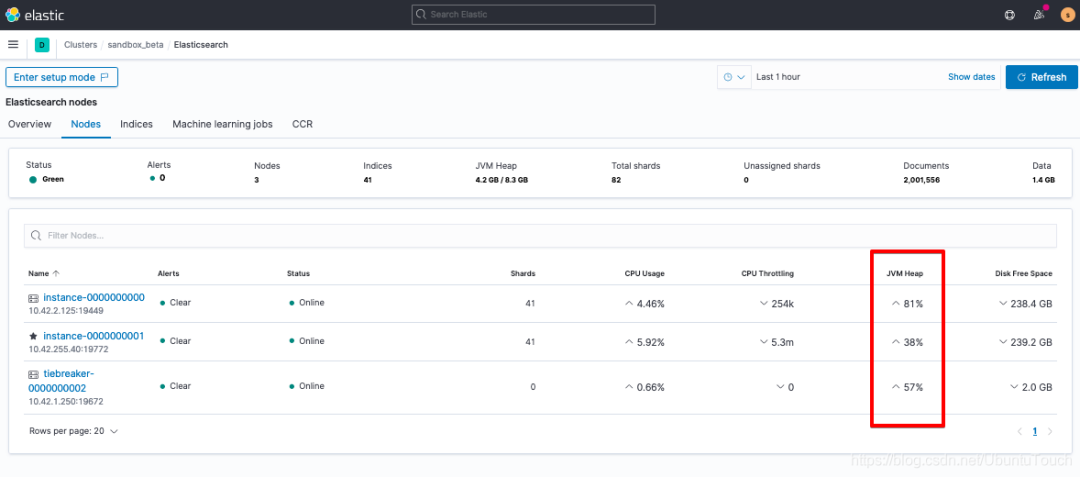Click the 5.3m CPU throttling value
This screenshot has height=477, width=1080.
click(782, 341)
